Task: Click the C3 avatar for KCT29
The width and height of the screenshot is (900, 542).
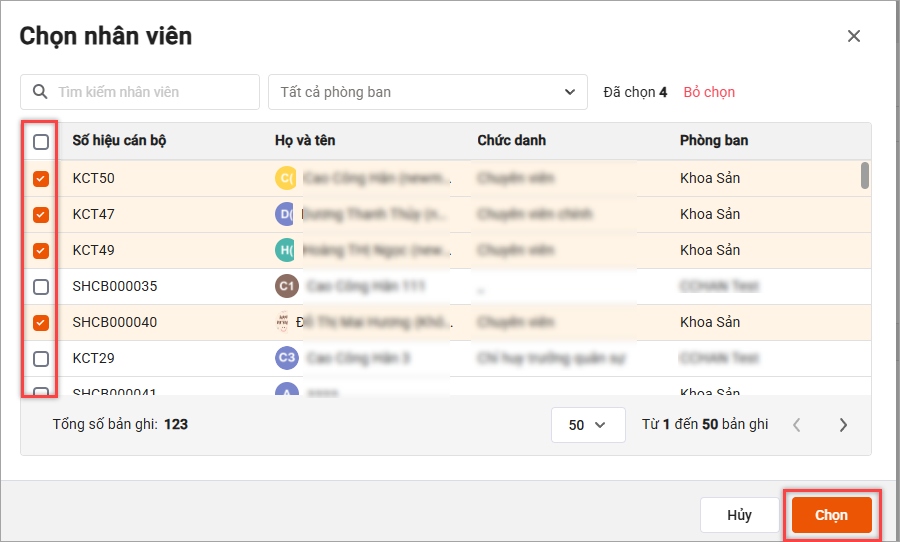Action: click(286, 358)
